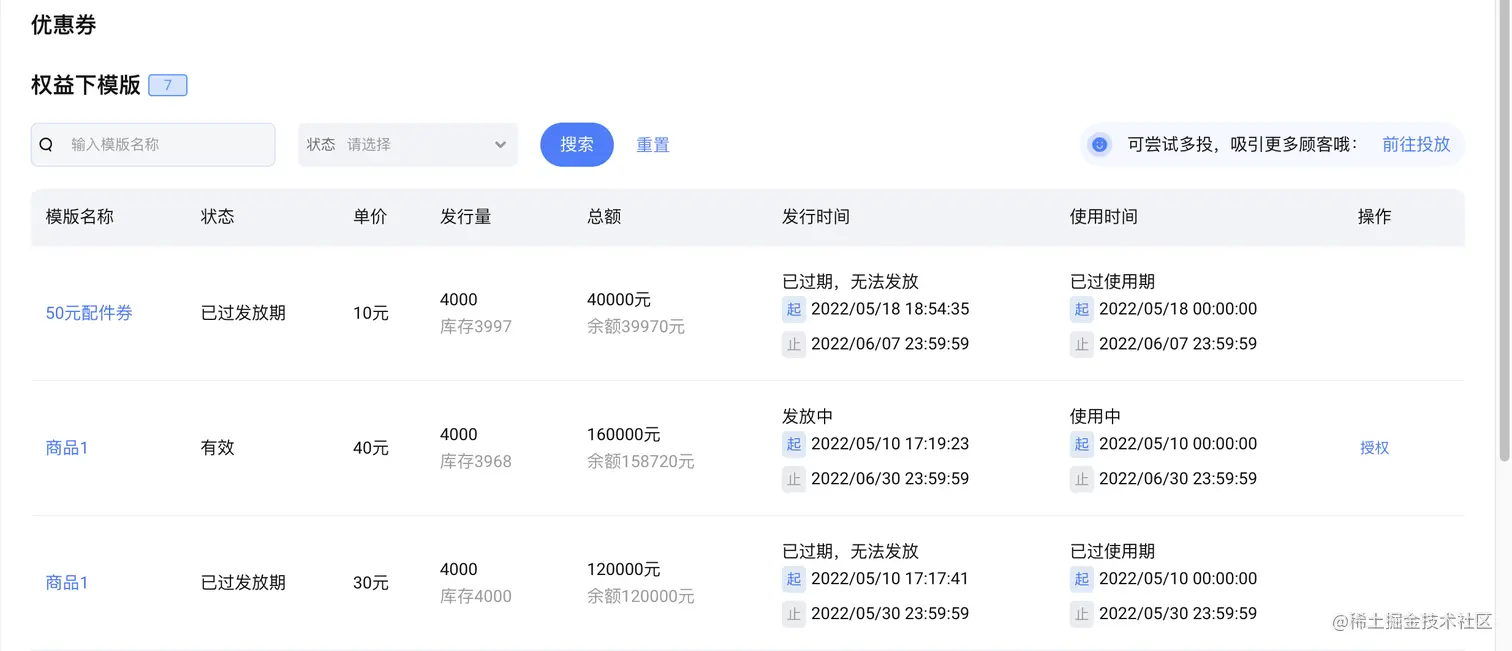Screen dimensions: 1512x651
Task: Click the 余额158720元 balance text
Action: click(641, 462)
